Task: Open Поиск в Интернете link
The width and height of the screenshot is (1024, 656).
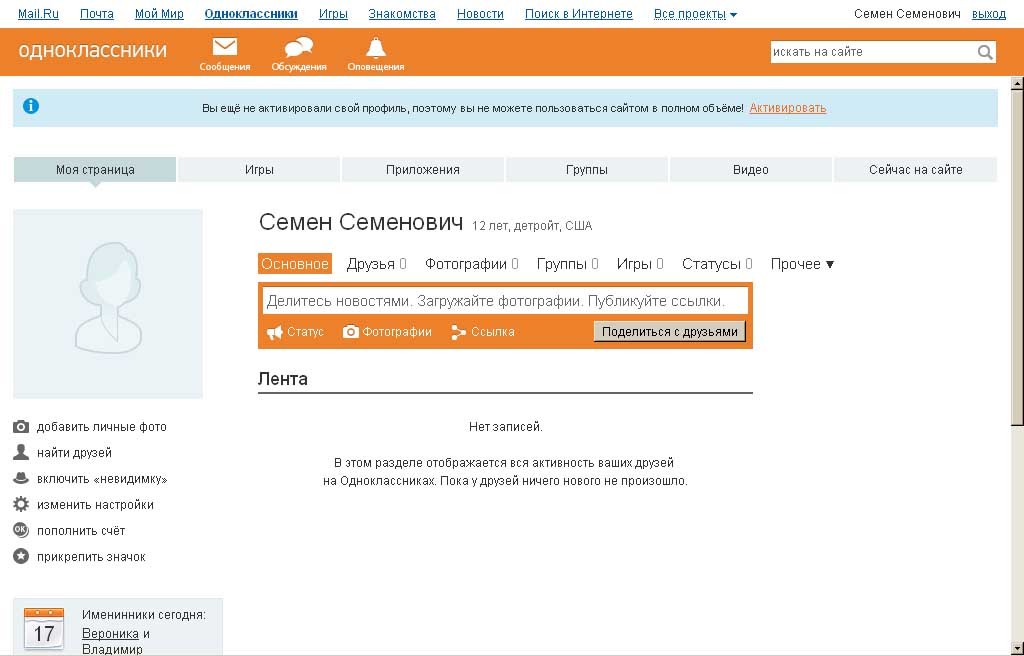Action: tap(579, 14)
